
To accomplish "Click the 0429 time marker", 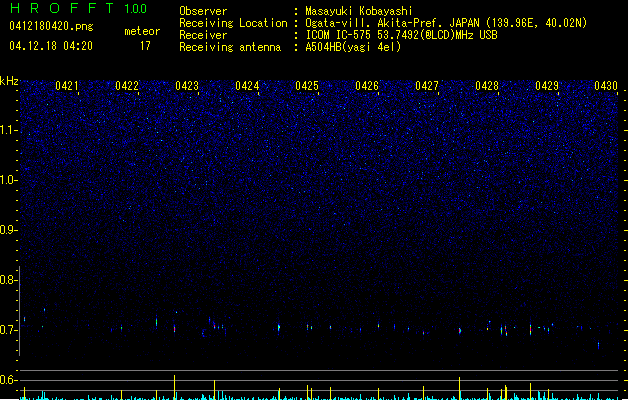I will pyautogui.click(x=547, y=86).
